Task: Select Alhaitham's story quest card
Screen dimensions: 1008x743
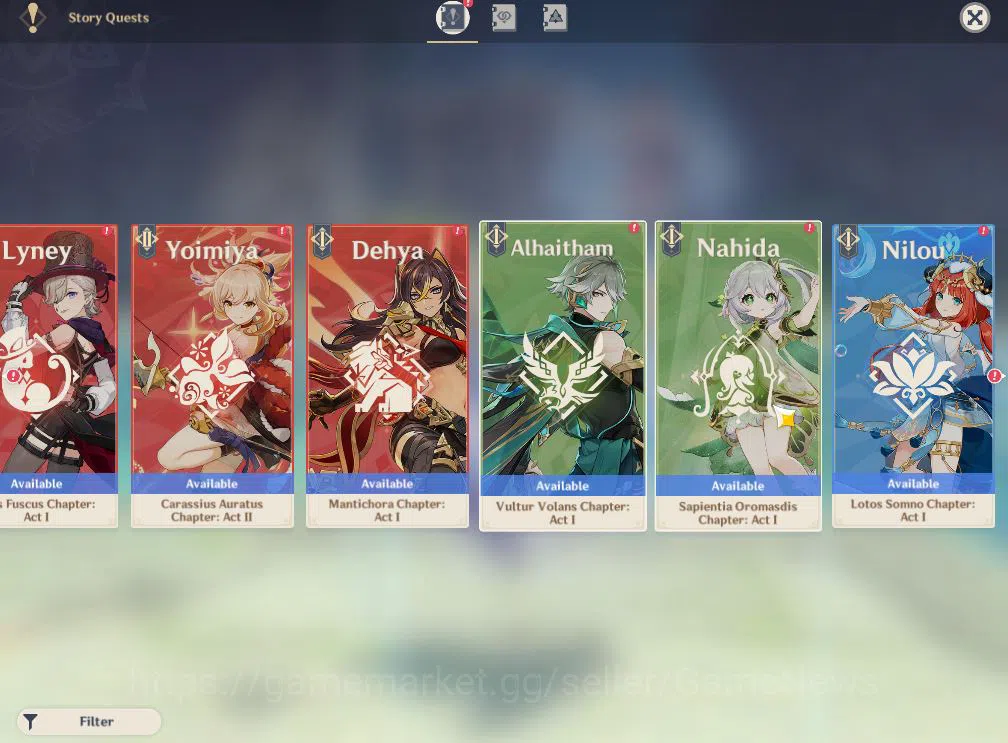Action: (x=562, y=376)
